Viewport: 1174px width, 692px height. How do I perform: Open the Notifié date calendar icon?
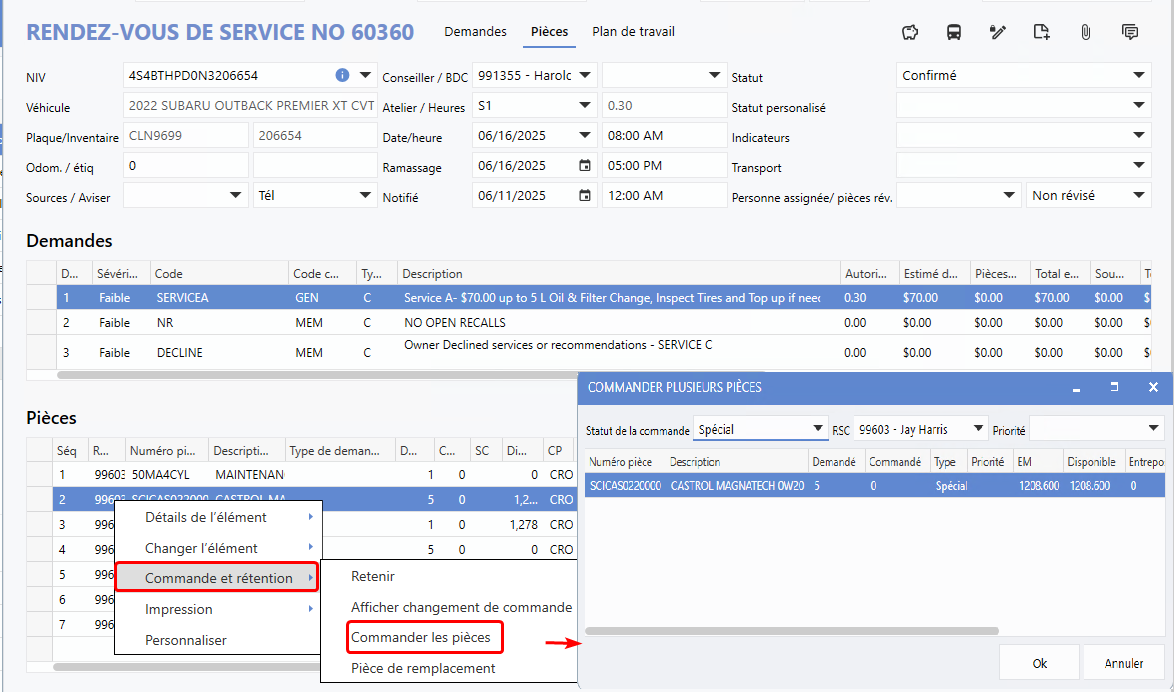coord(585,196)
